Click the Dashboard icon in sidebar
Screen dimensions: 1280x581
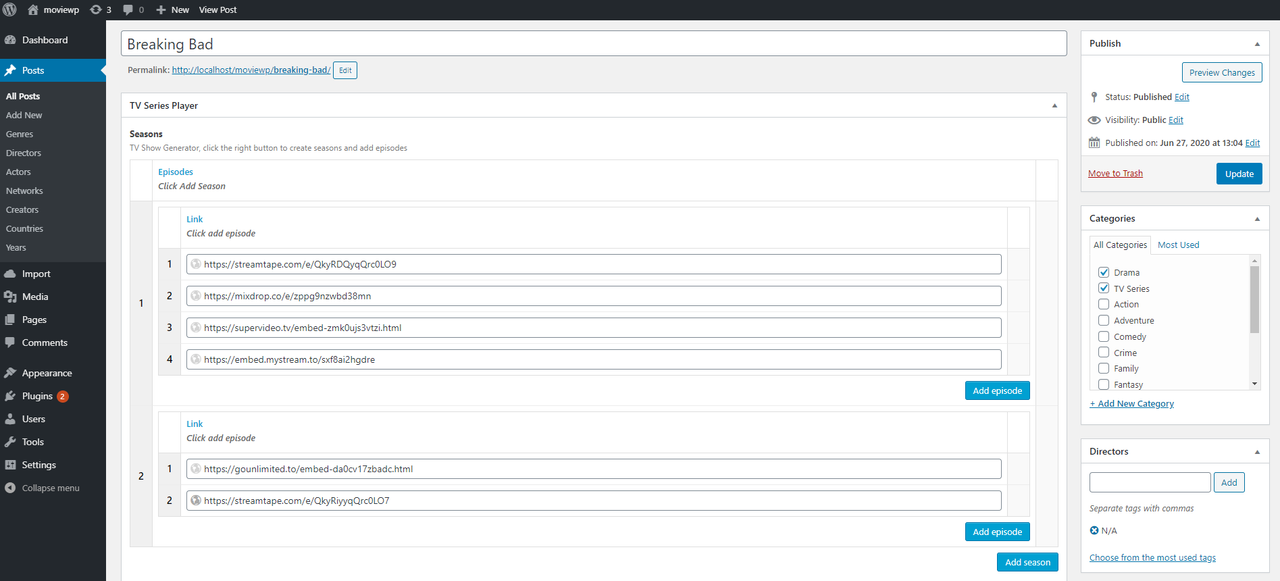10,40
